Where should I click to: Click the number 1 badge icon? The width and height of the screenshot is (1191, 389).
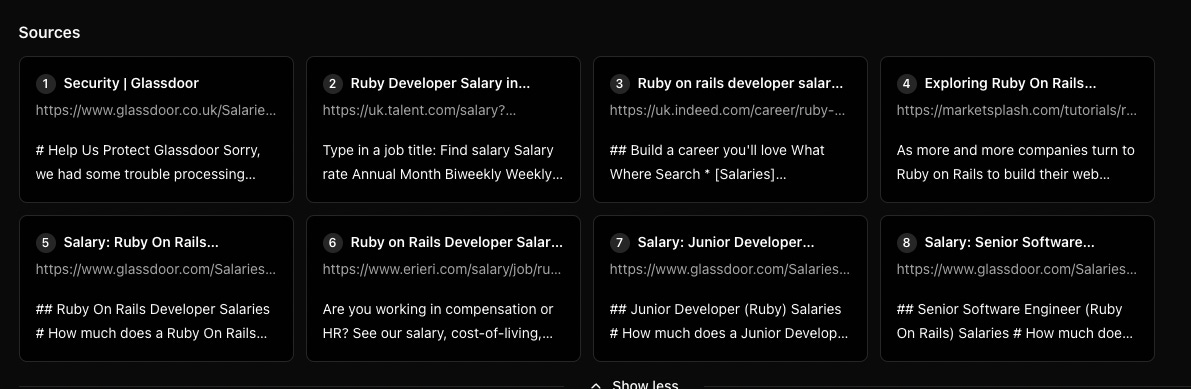[46, 84]
